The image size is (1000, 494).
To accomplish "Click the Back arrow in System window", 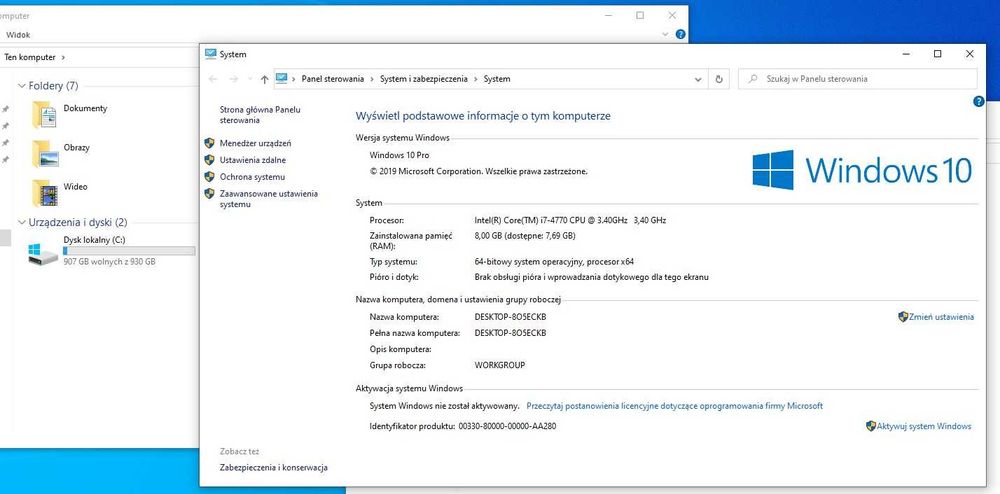I will (x=213, y=79).
